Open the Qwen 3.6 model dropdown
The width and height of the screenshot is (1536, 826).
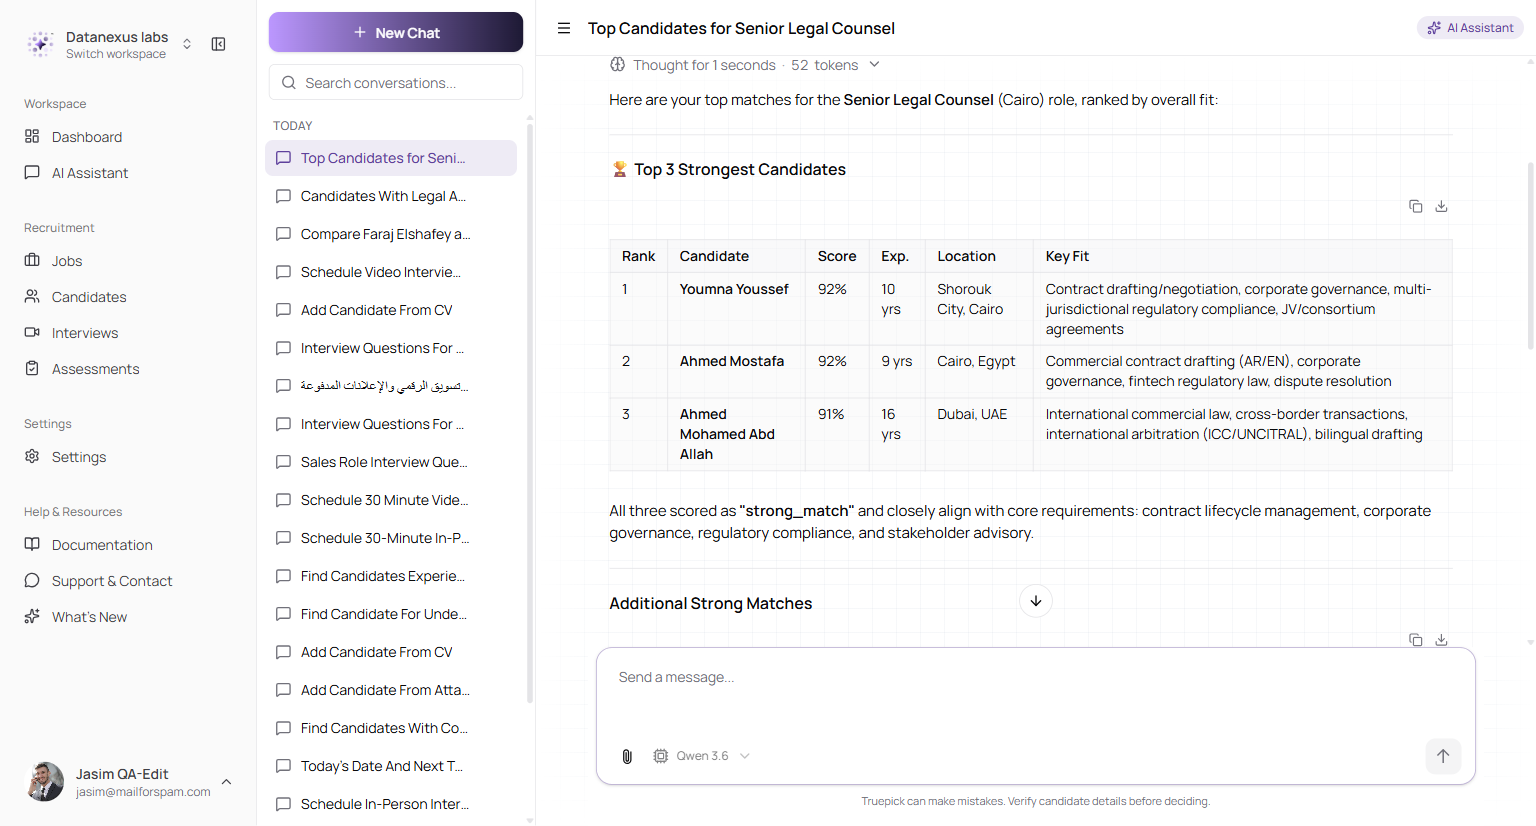(701, 756)
